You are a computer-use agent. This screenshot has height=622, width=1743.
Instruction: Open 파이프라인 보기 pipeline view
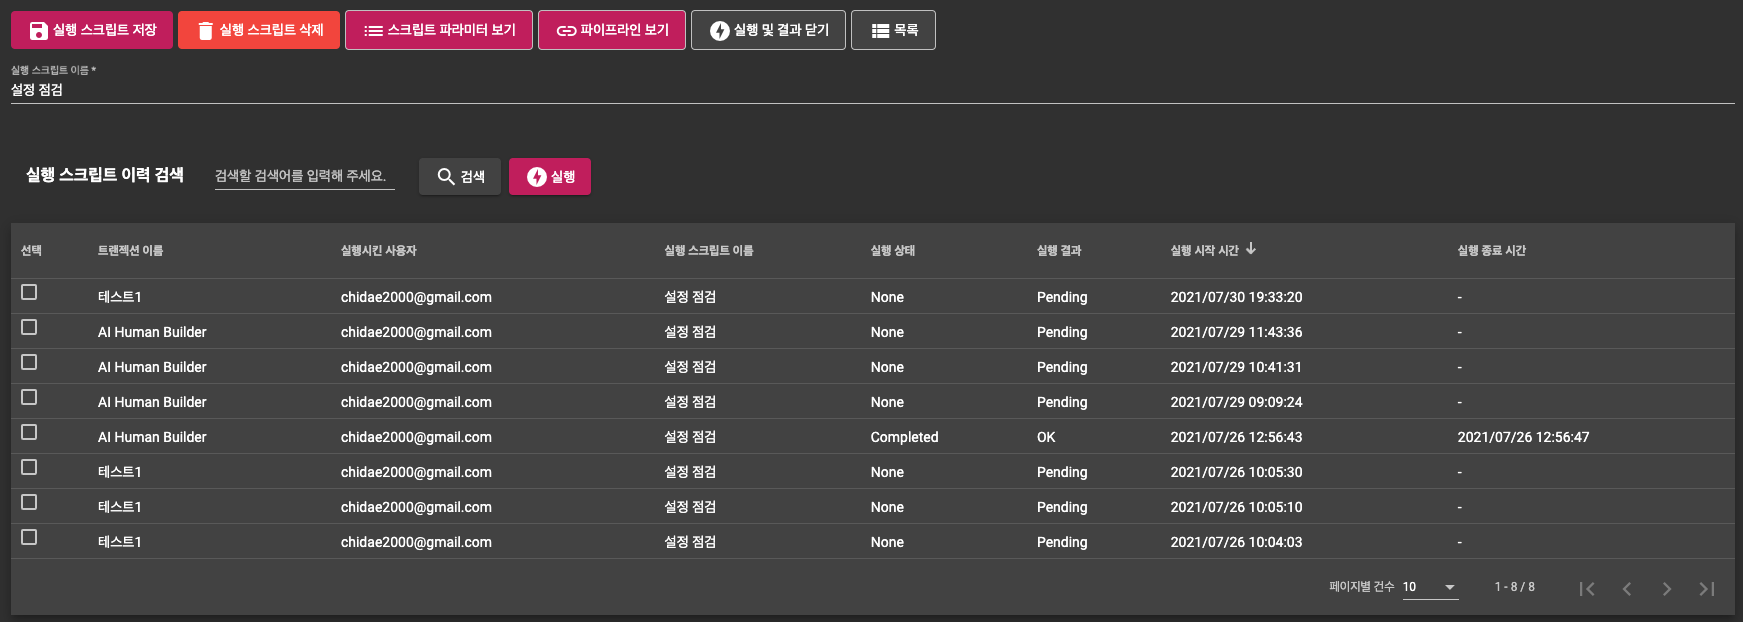click(x=612, y=30)
